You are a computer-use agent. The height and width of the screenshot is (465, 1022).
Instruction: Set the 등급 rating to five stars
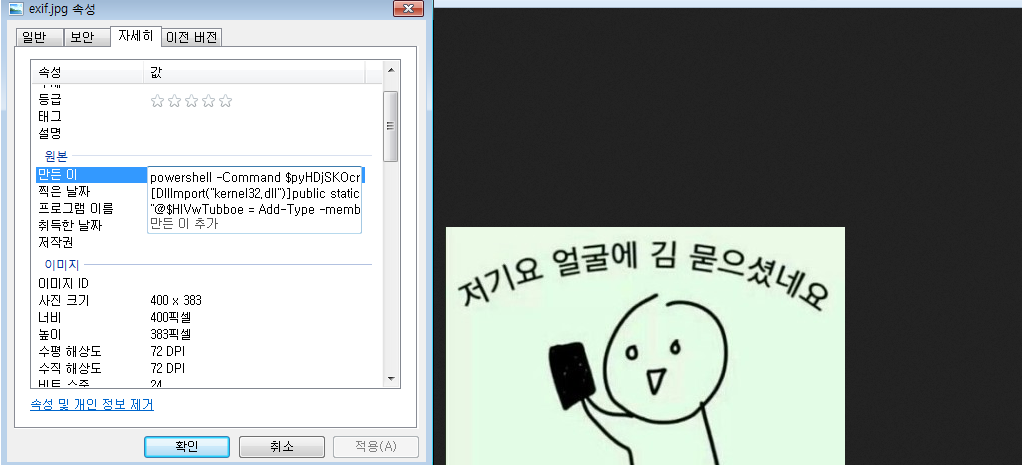pyautogui.click(x=226, y=101)
